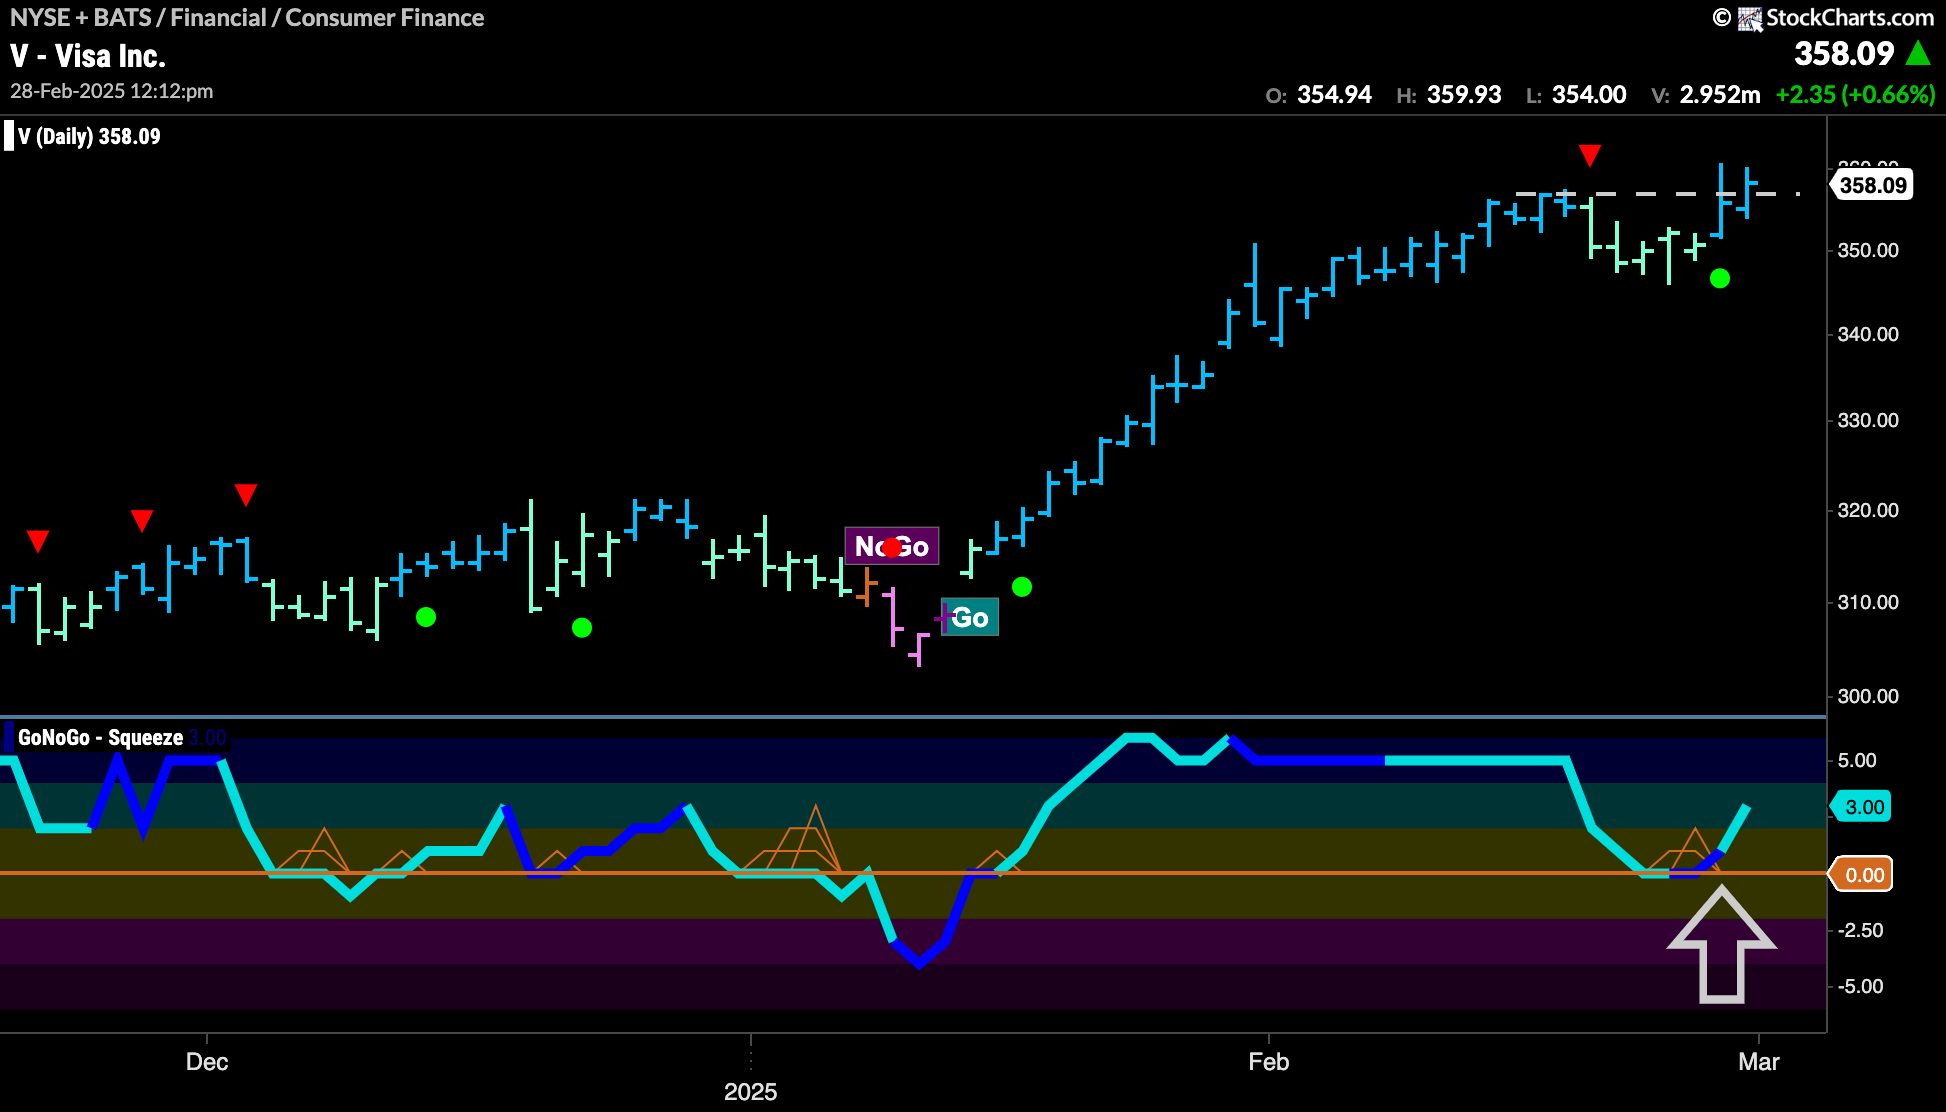The width and height of the screenshot is (1946, 1112).
Task: Click the high value 359.93
Action: [1464, 95]
